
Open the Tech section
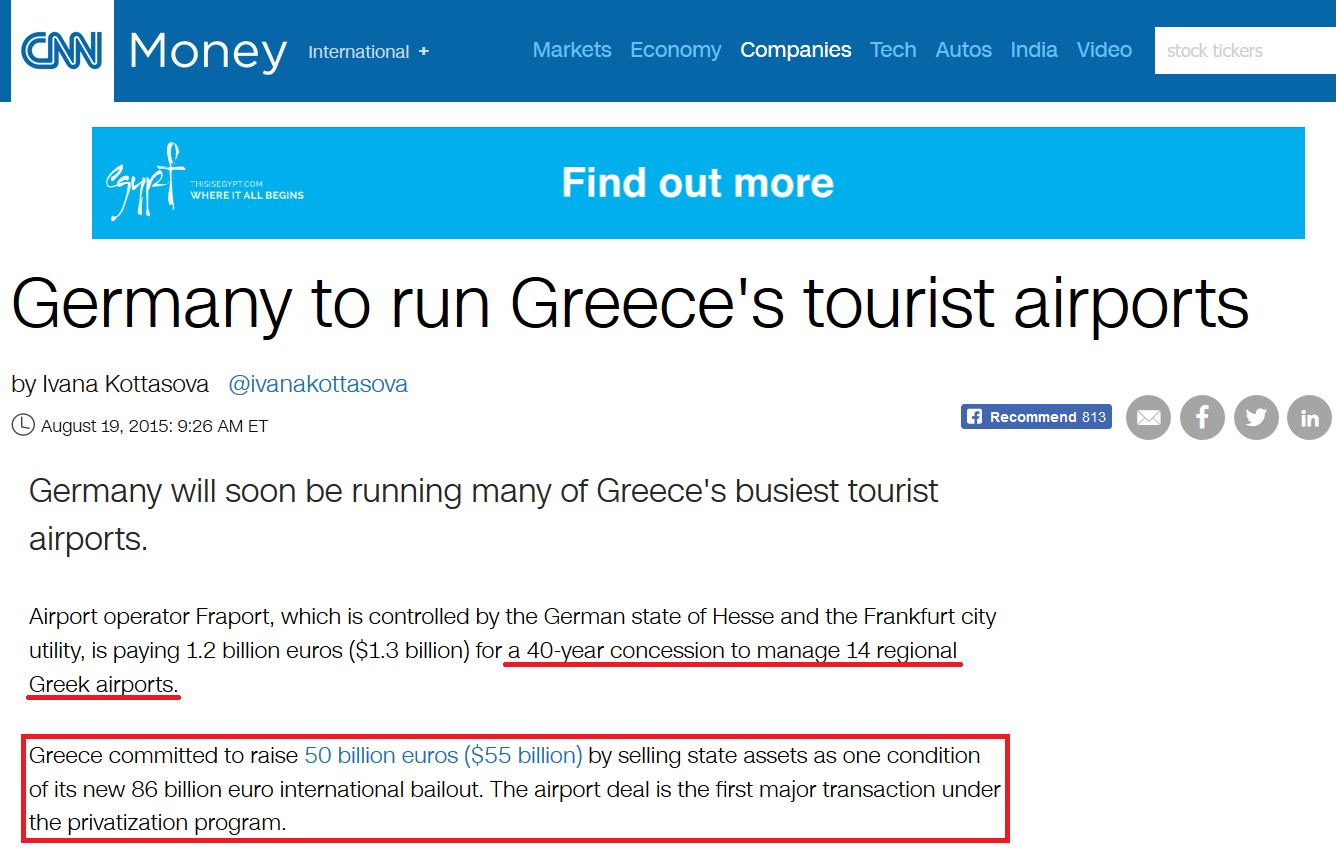(893, 50)
